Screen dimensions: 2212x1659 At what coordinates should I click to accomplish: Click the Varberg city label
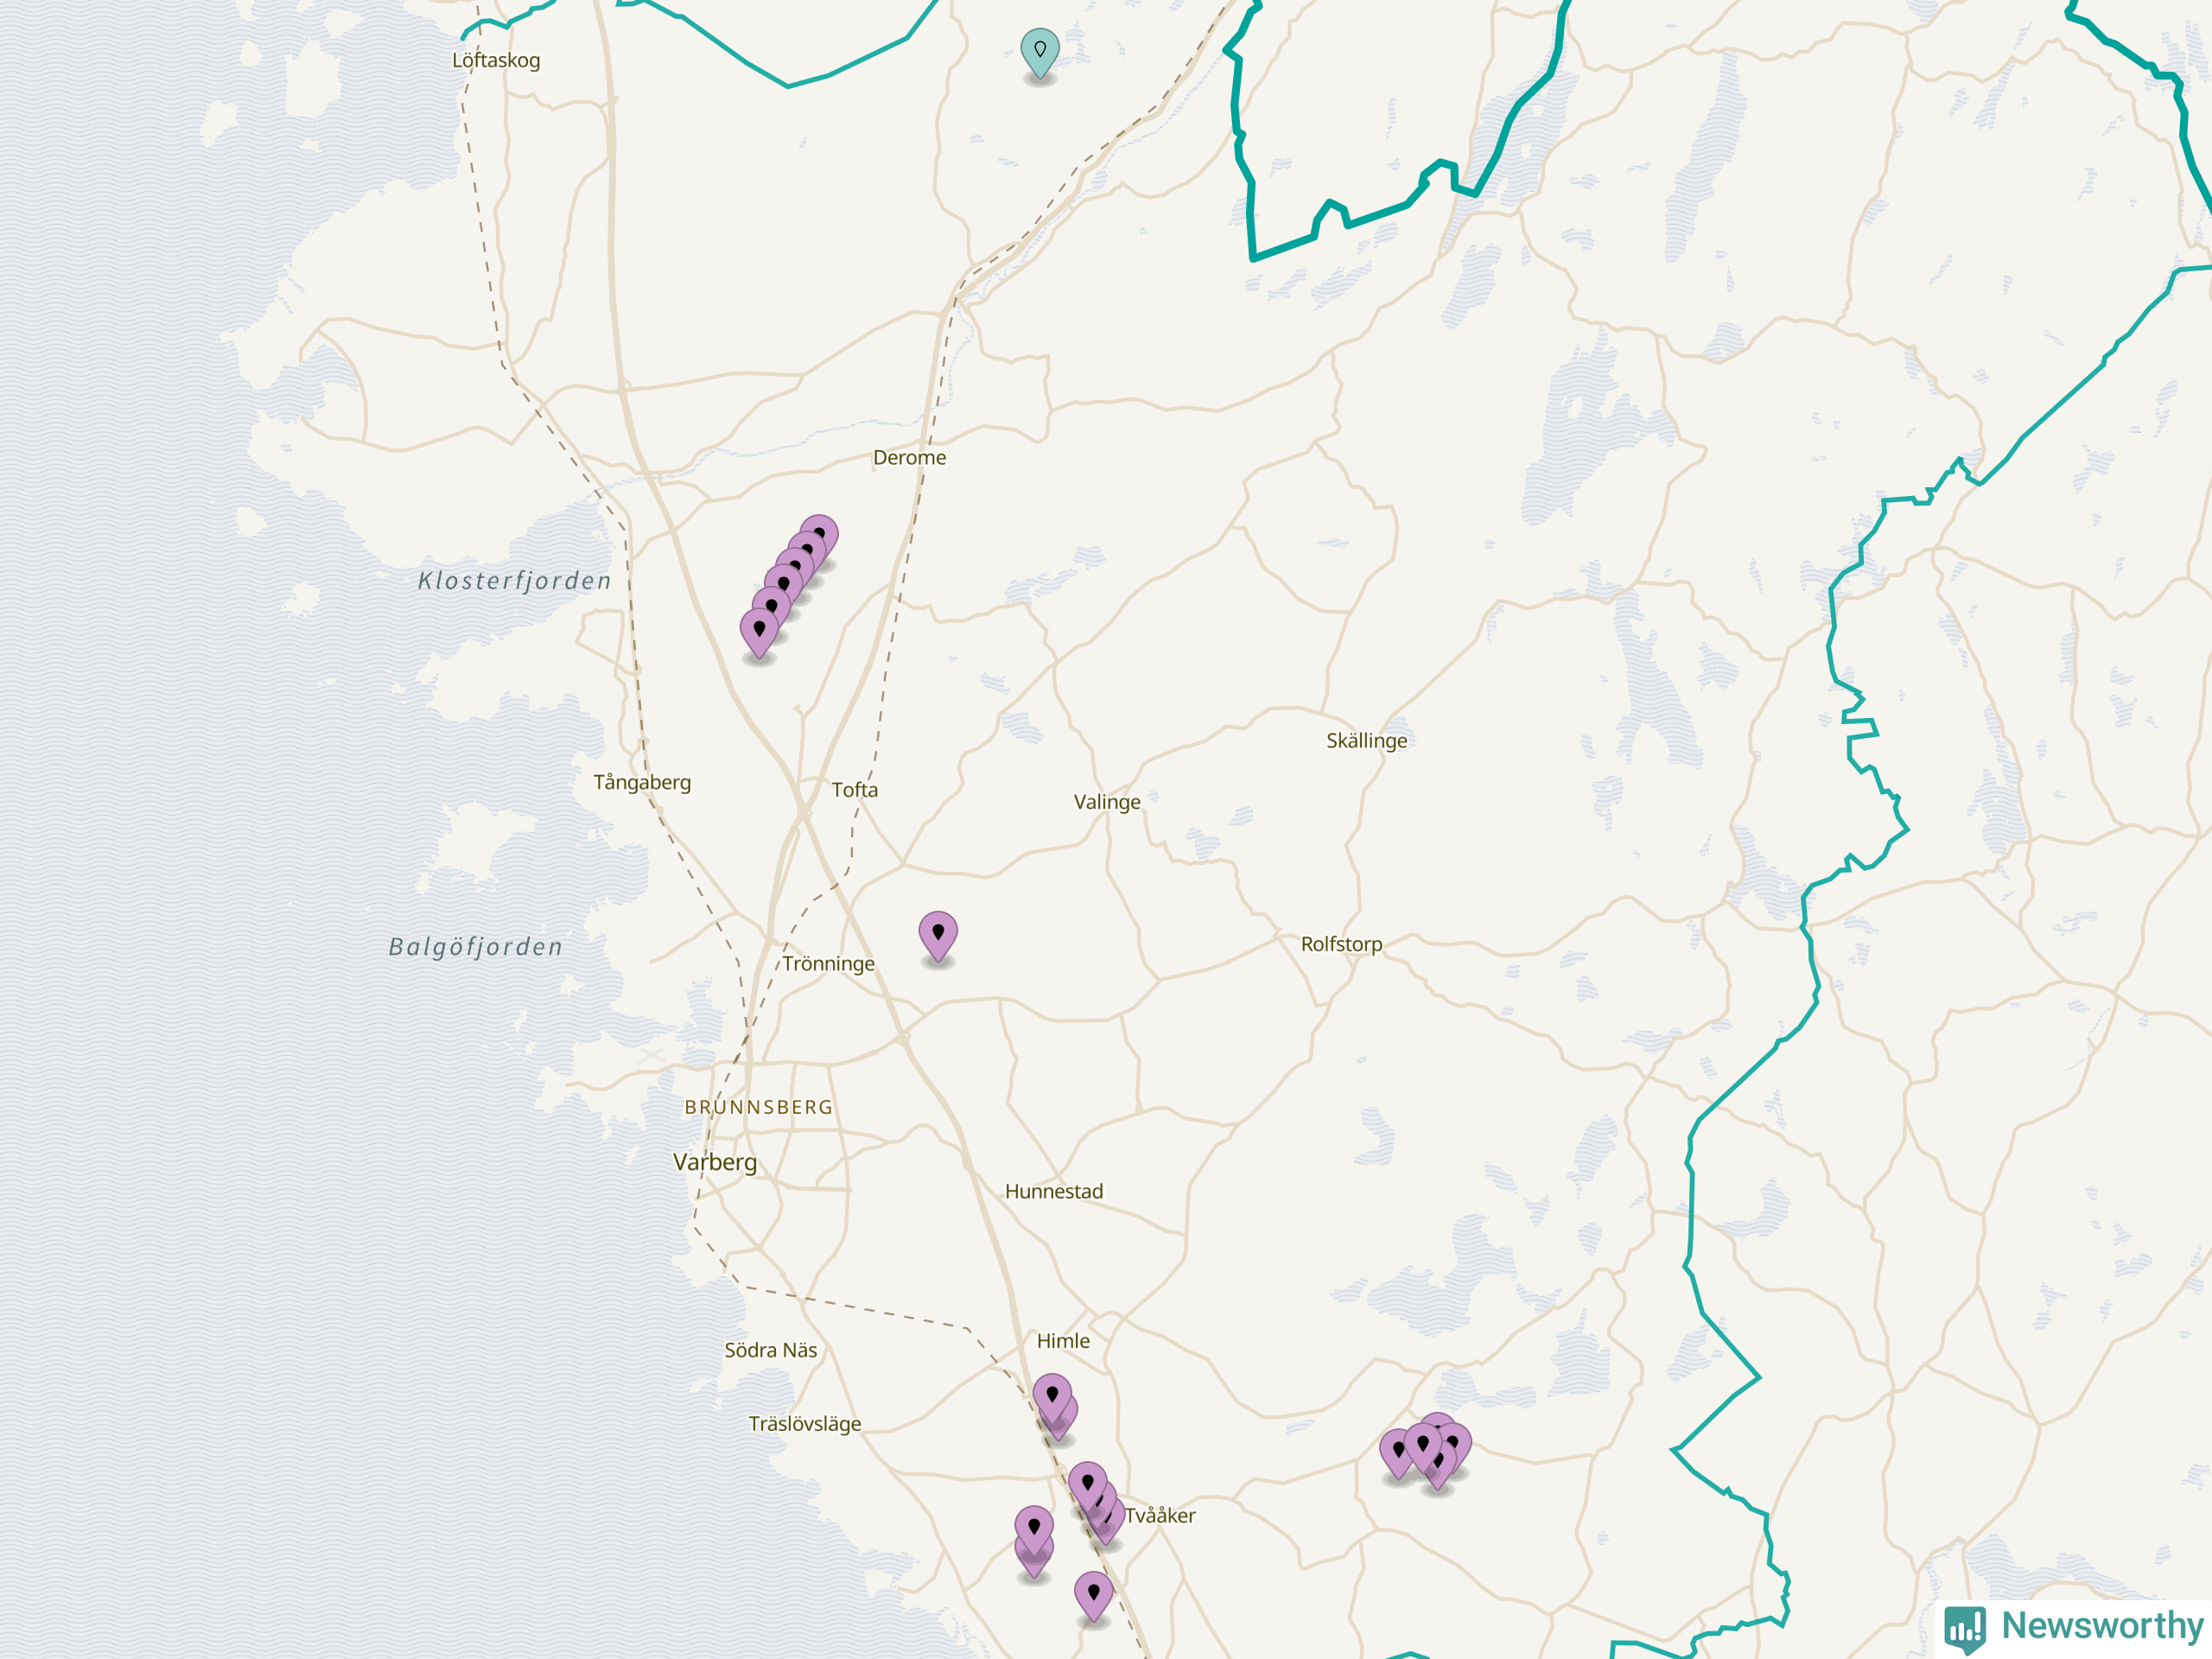715,1162
